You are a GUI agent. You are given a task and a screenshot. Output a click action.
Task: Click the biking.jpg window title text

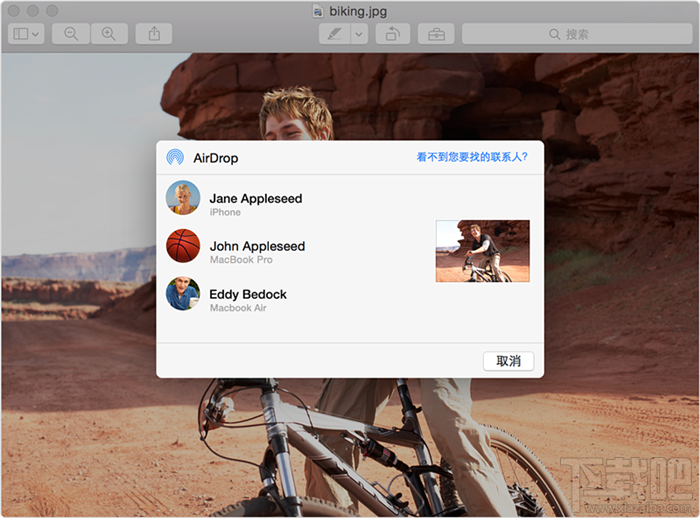click(358, 11)
